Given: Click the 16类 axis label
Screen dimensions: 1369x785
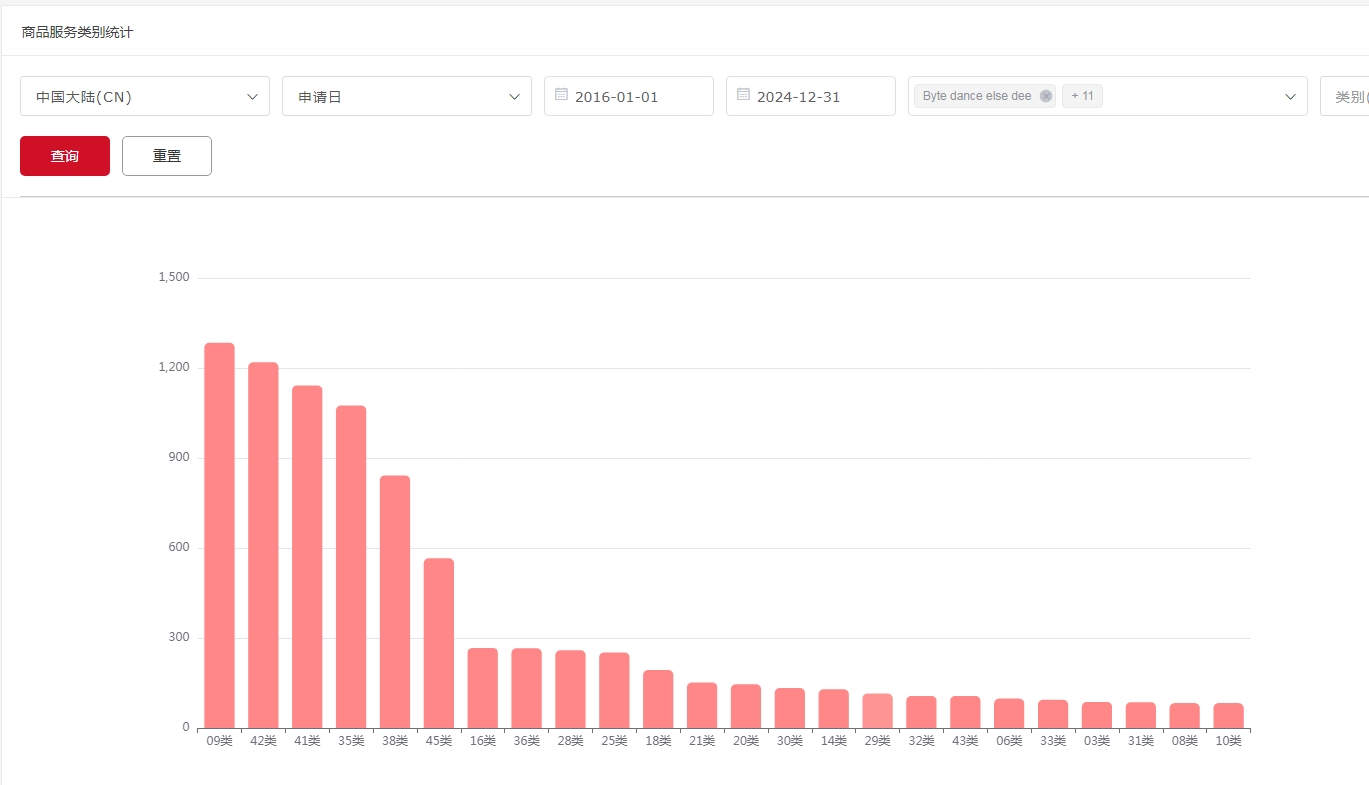Looking at the screenshot, I should 483,741.
